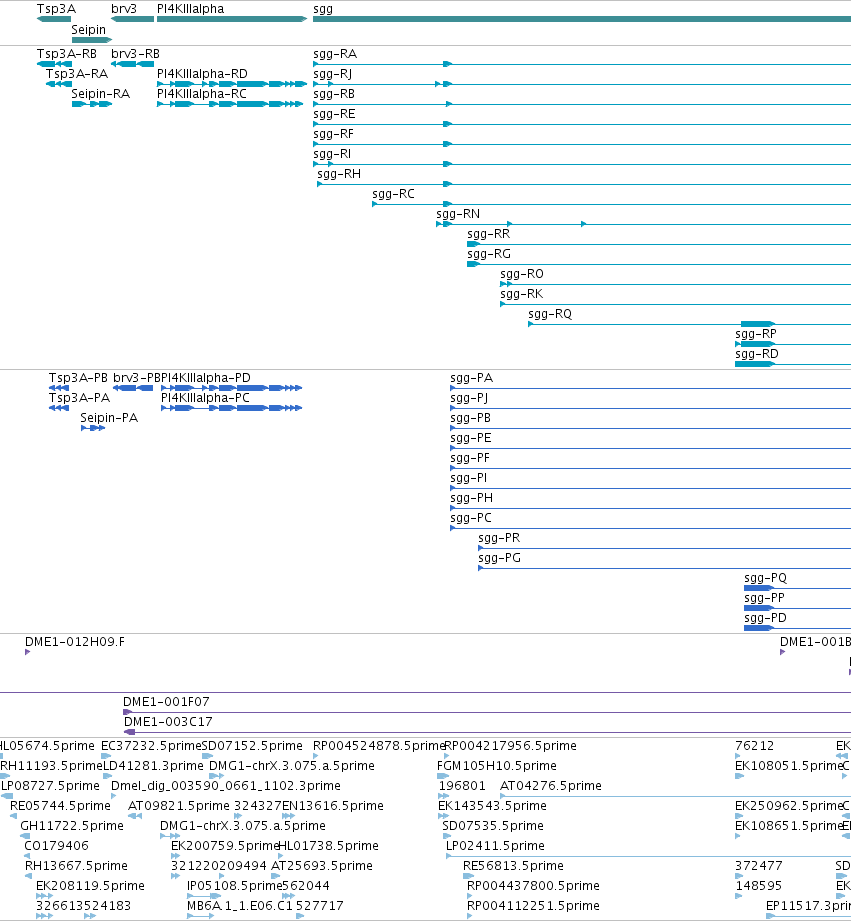Select the sgg-RD transcript label
The image size is (851, 921).
[x=756, y=354]
